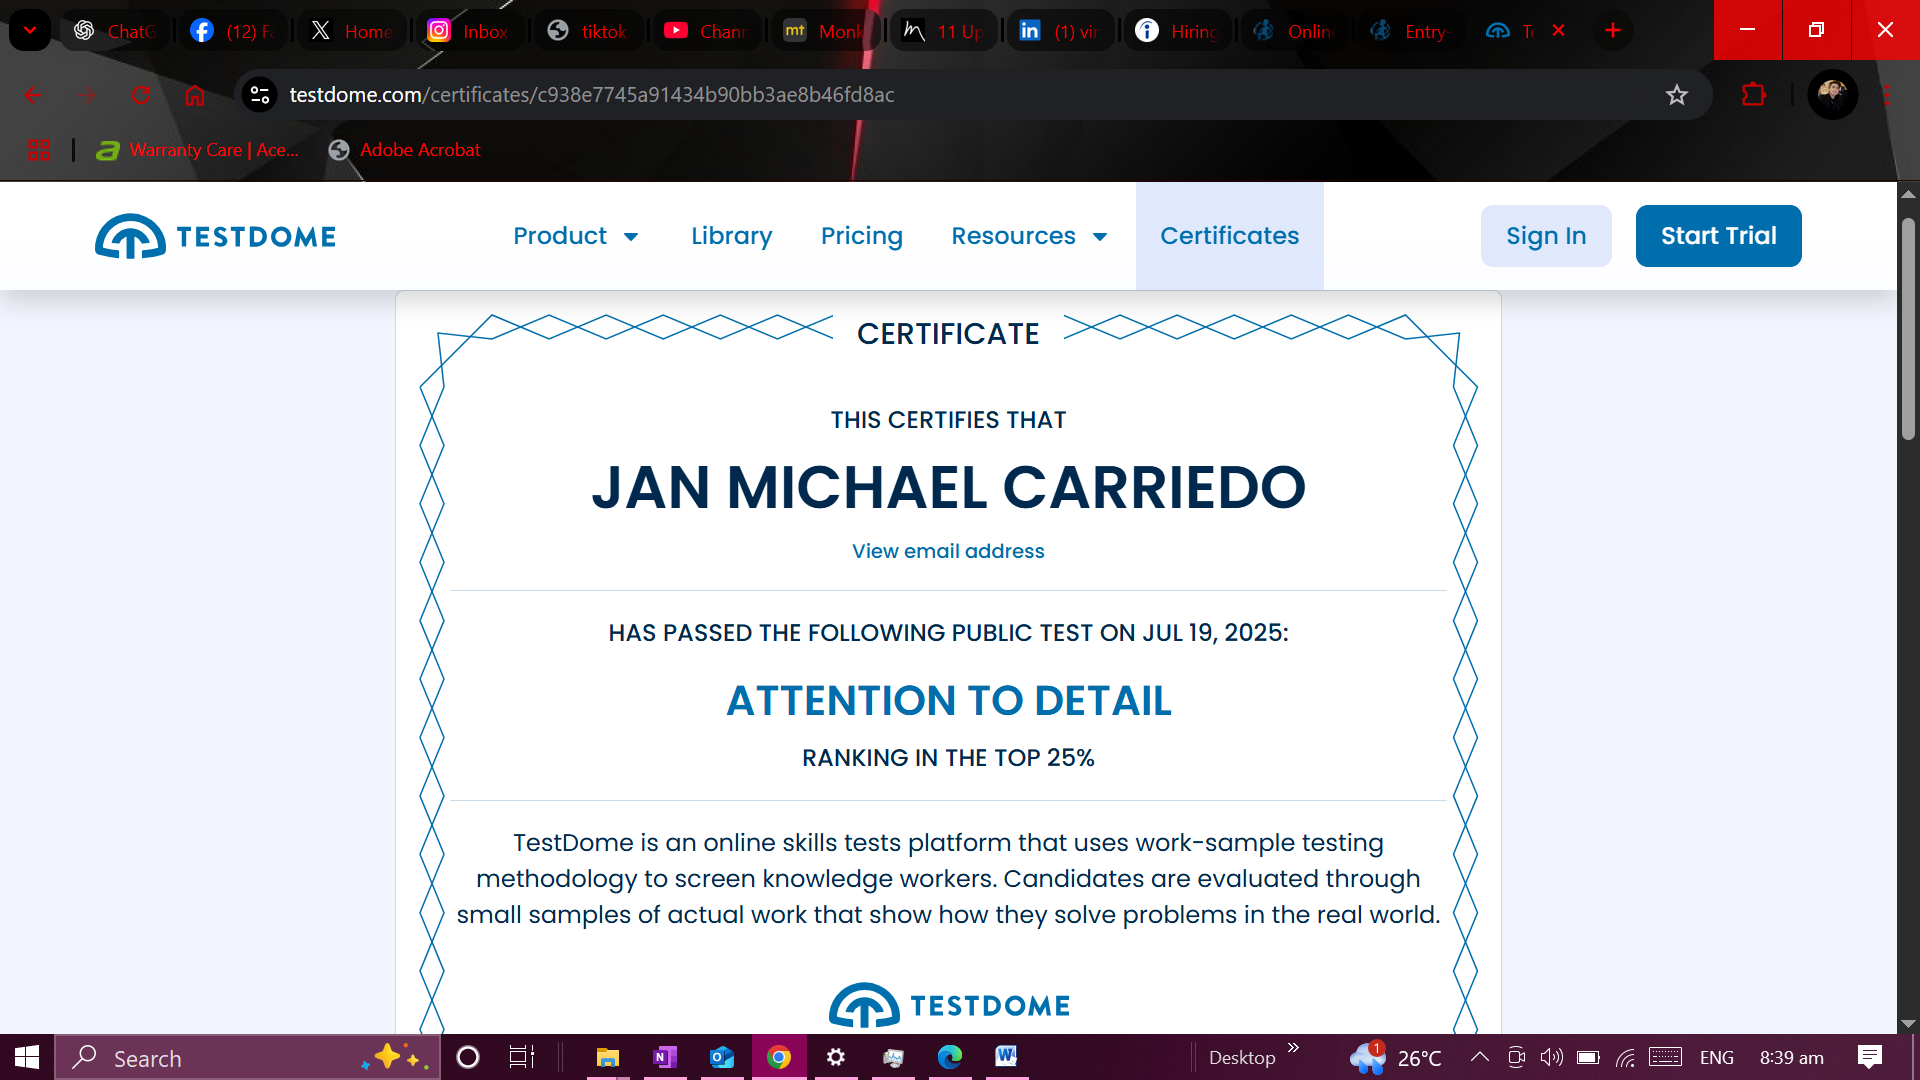
Task: Open the tab search dropdown arrow
Action: [x=30, y=31]
